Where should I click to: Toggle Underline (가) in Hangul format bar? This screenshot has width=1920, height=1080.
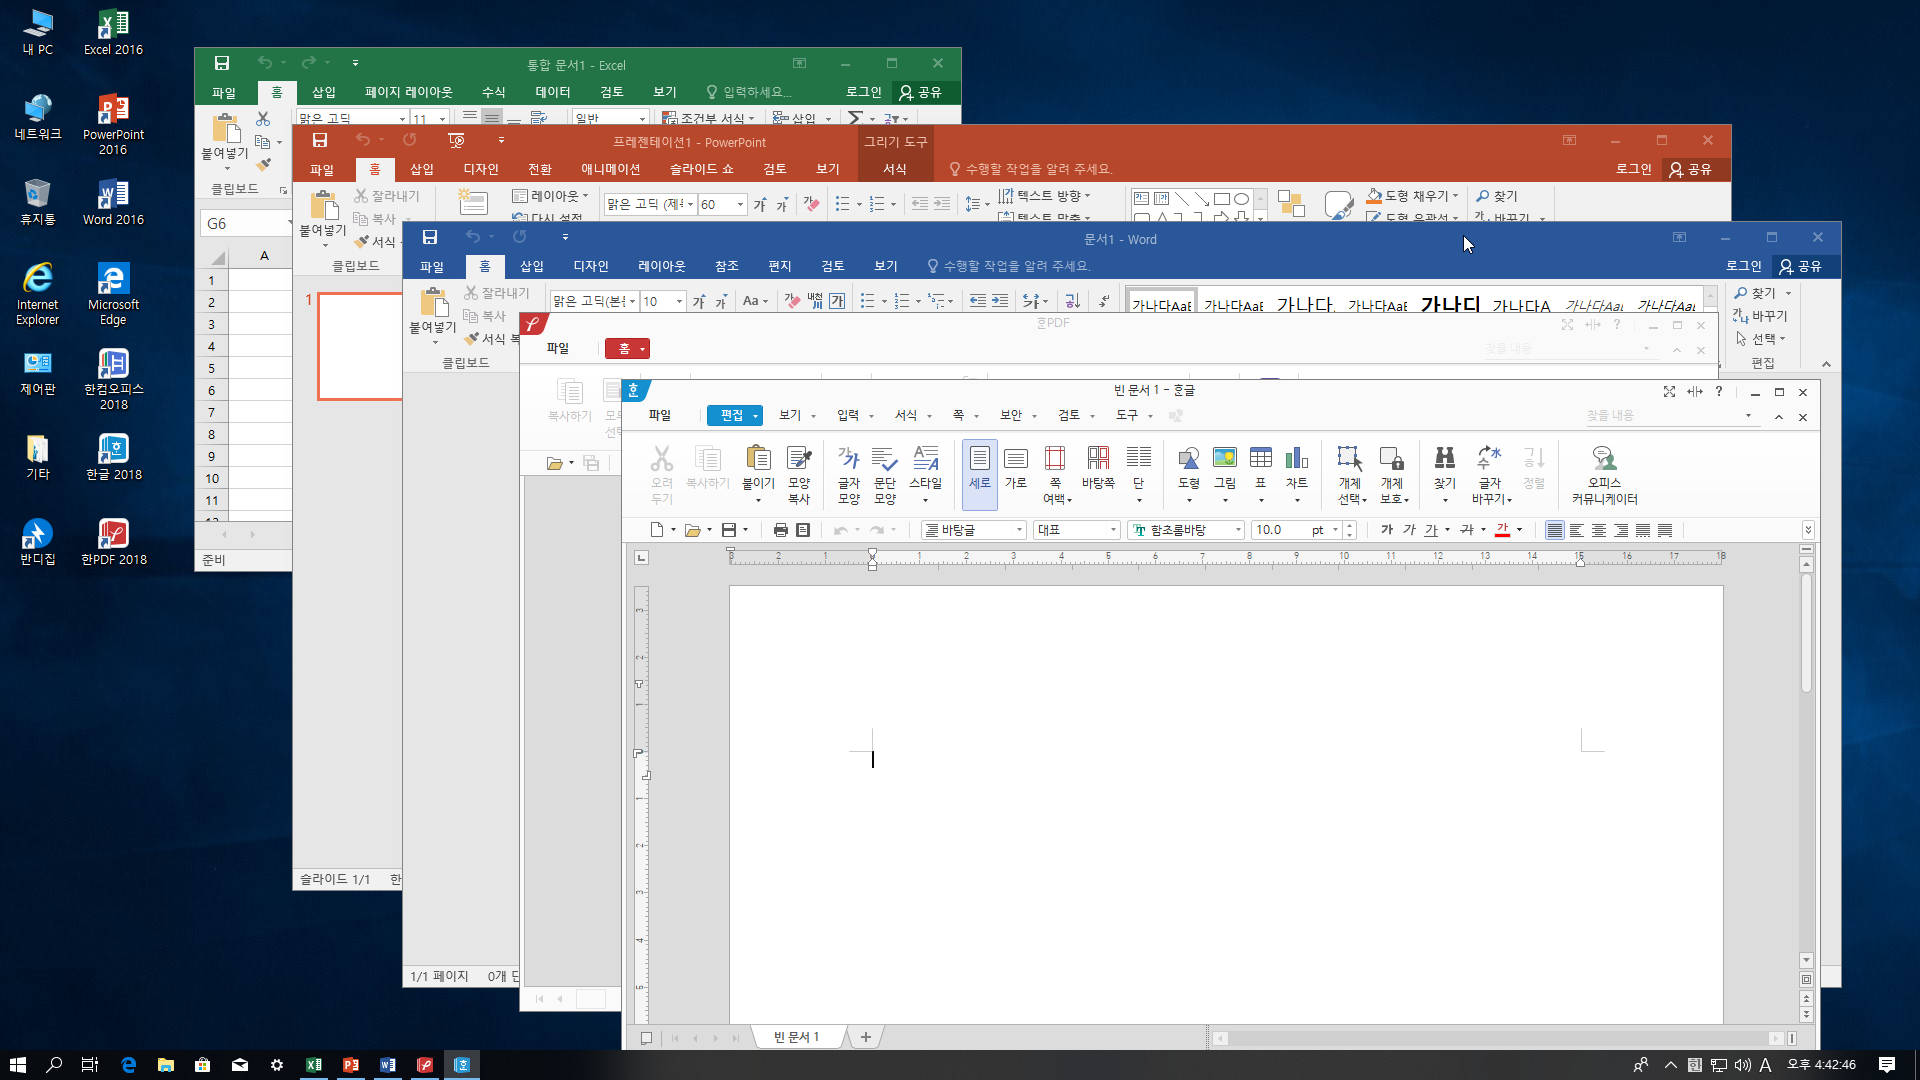coord(1431,530)
